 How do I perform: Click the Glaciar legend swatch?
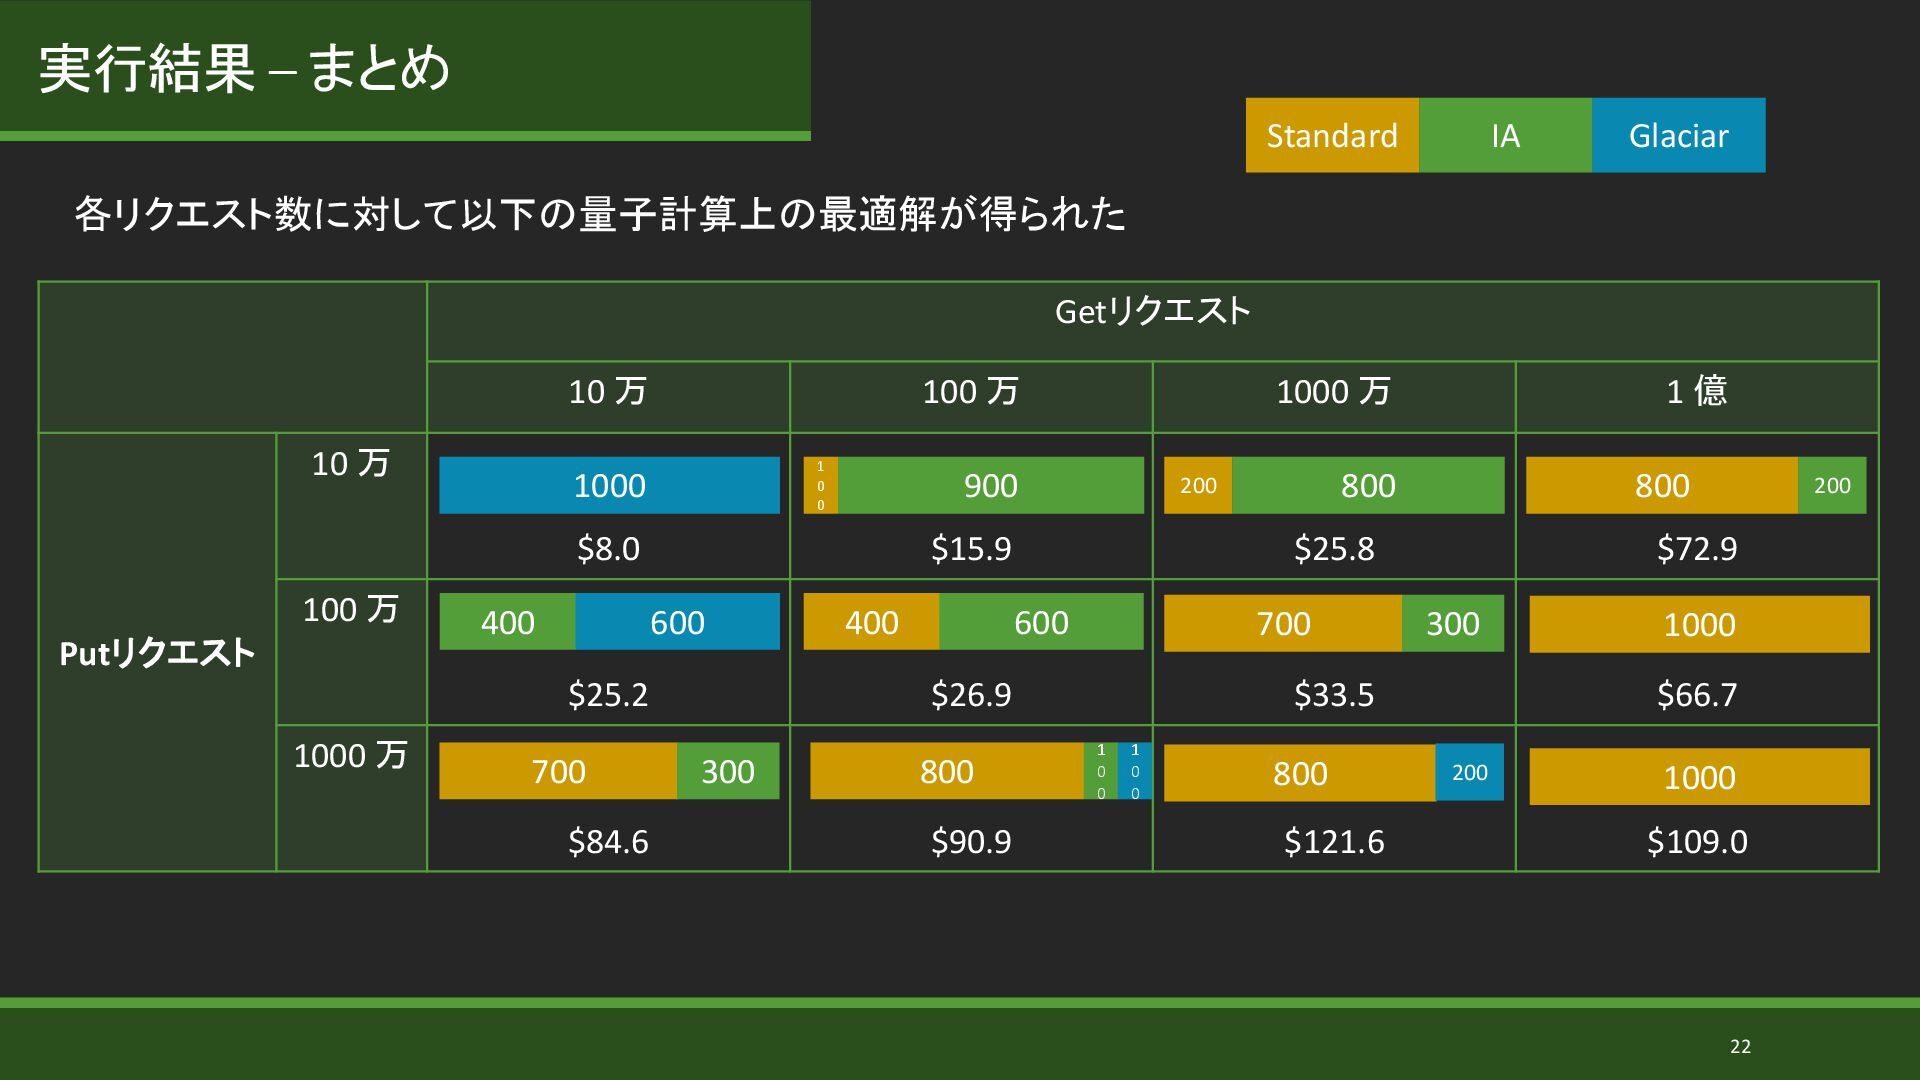tap(1678, 135)
